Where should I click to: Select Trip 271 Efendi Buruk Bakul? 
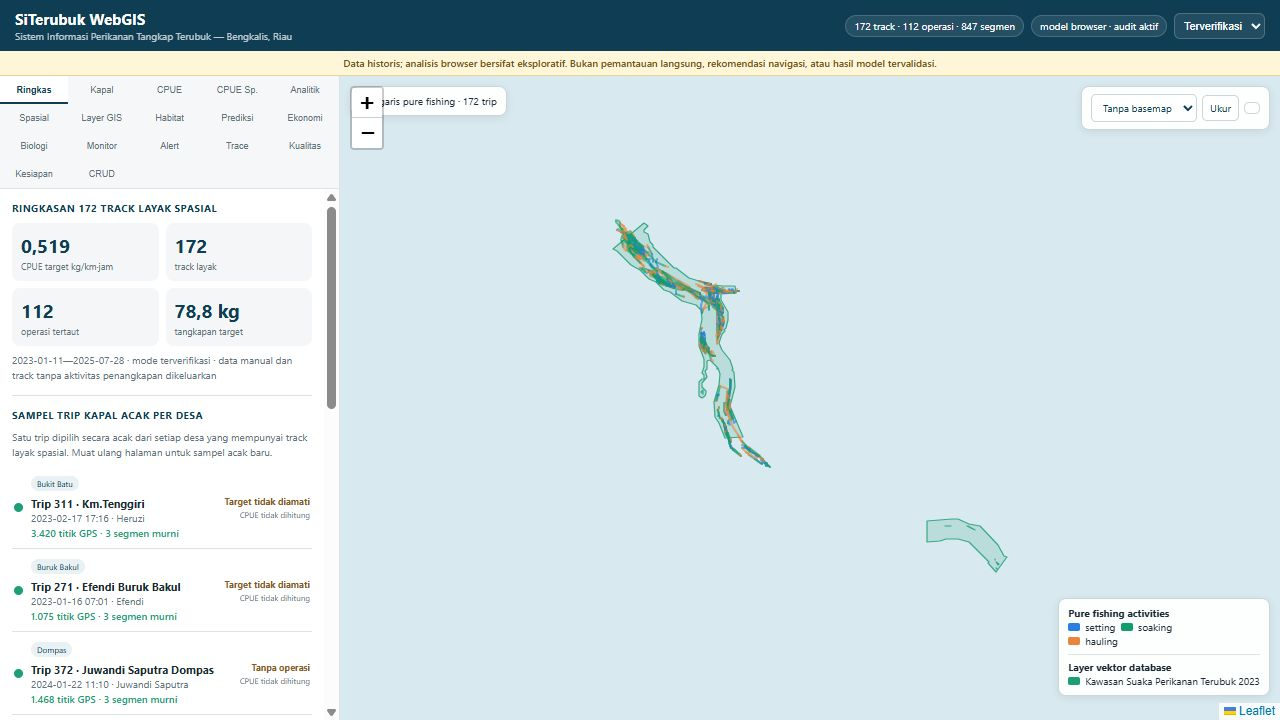tap(161, 590)
